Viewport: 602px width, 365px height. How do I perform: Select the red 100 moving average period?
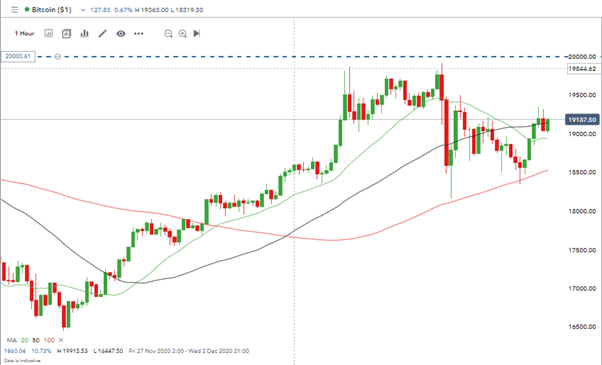click(49, 340)
